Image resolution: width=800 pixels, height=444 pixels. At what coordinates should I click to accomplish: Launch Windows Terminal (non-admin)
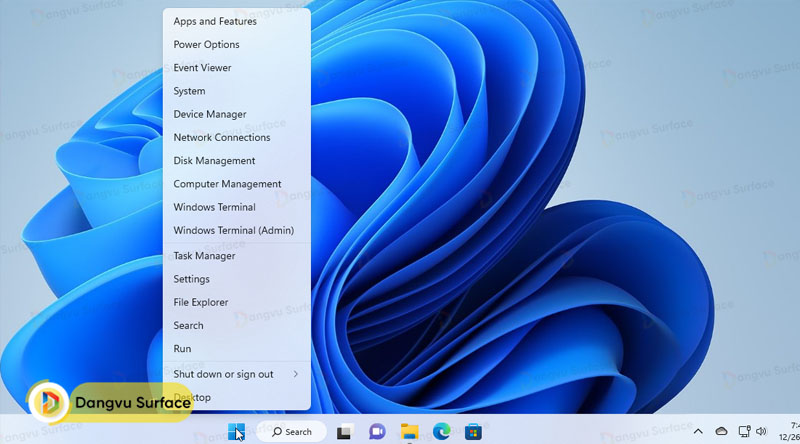[237, 207]
